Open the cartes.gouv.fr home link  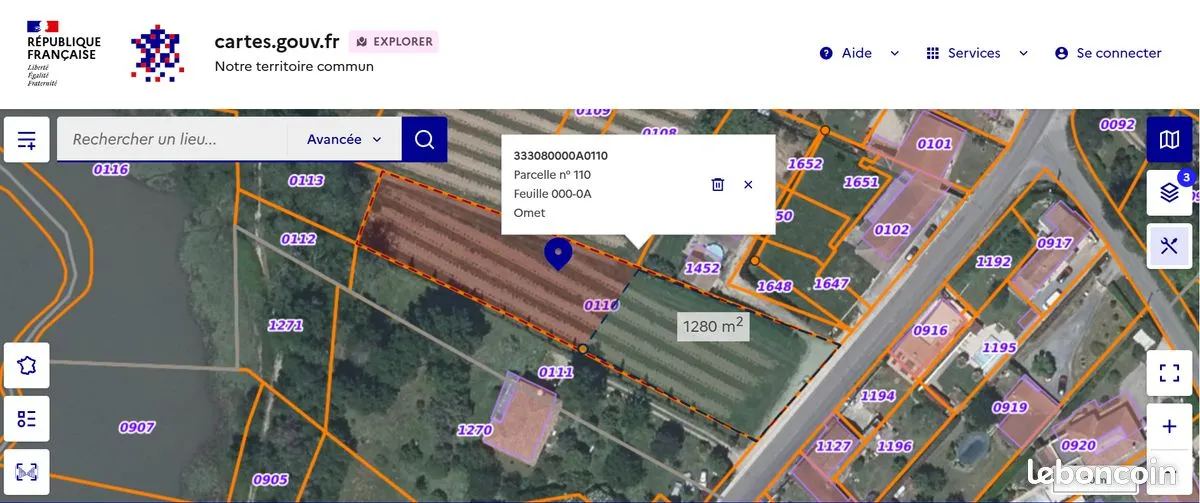277,41
